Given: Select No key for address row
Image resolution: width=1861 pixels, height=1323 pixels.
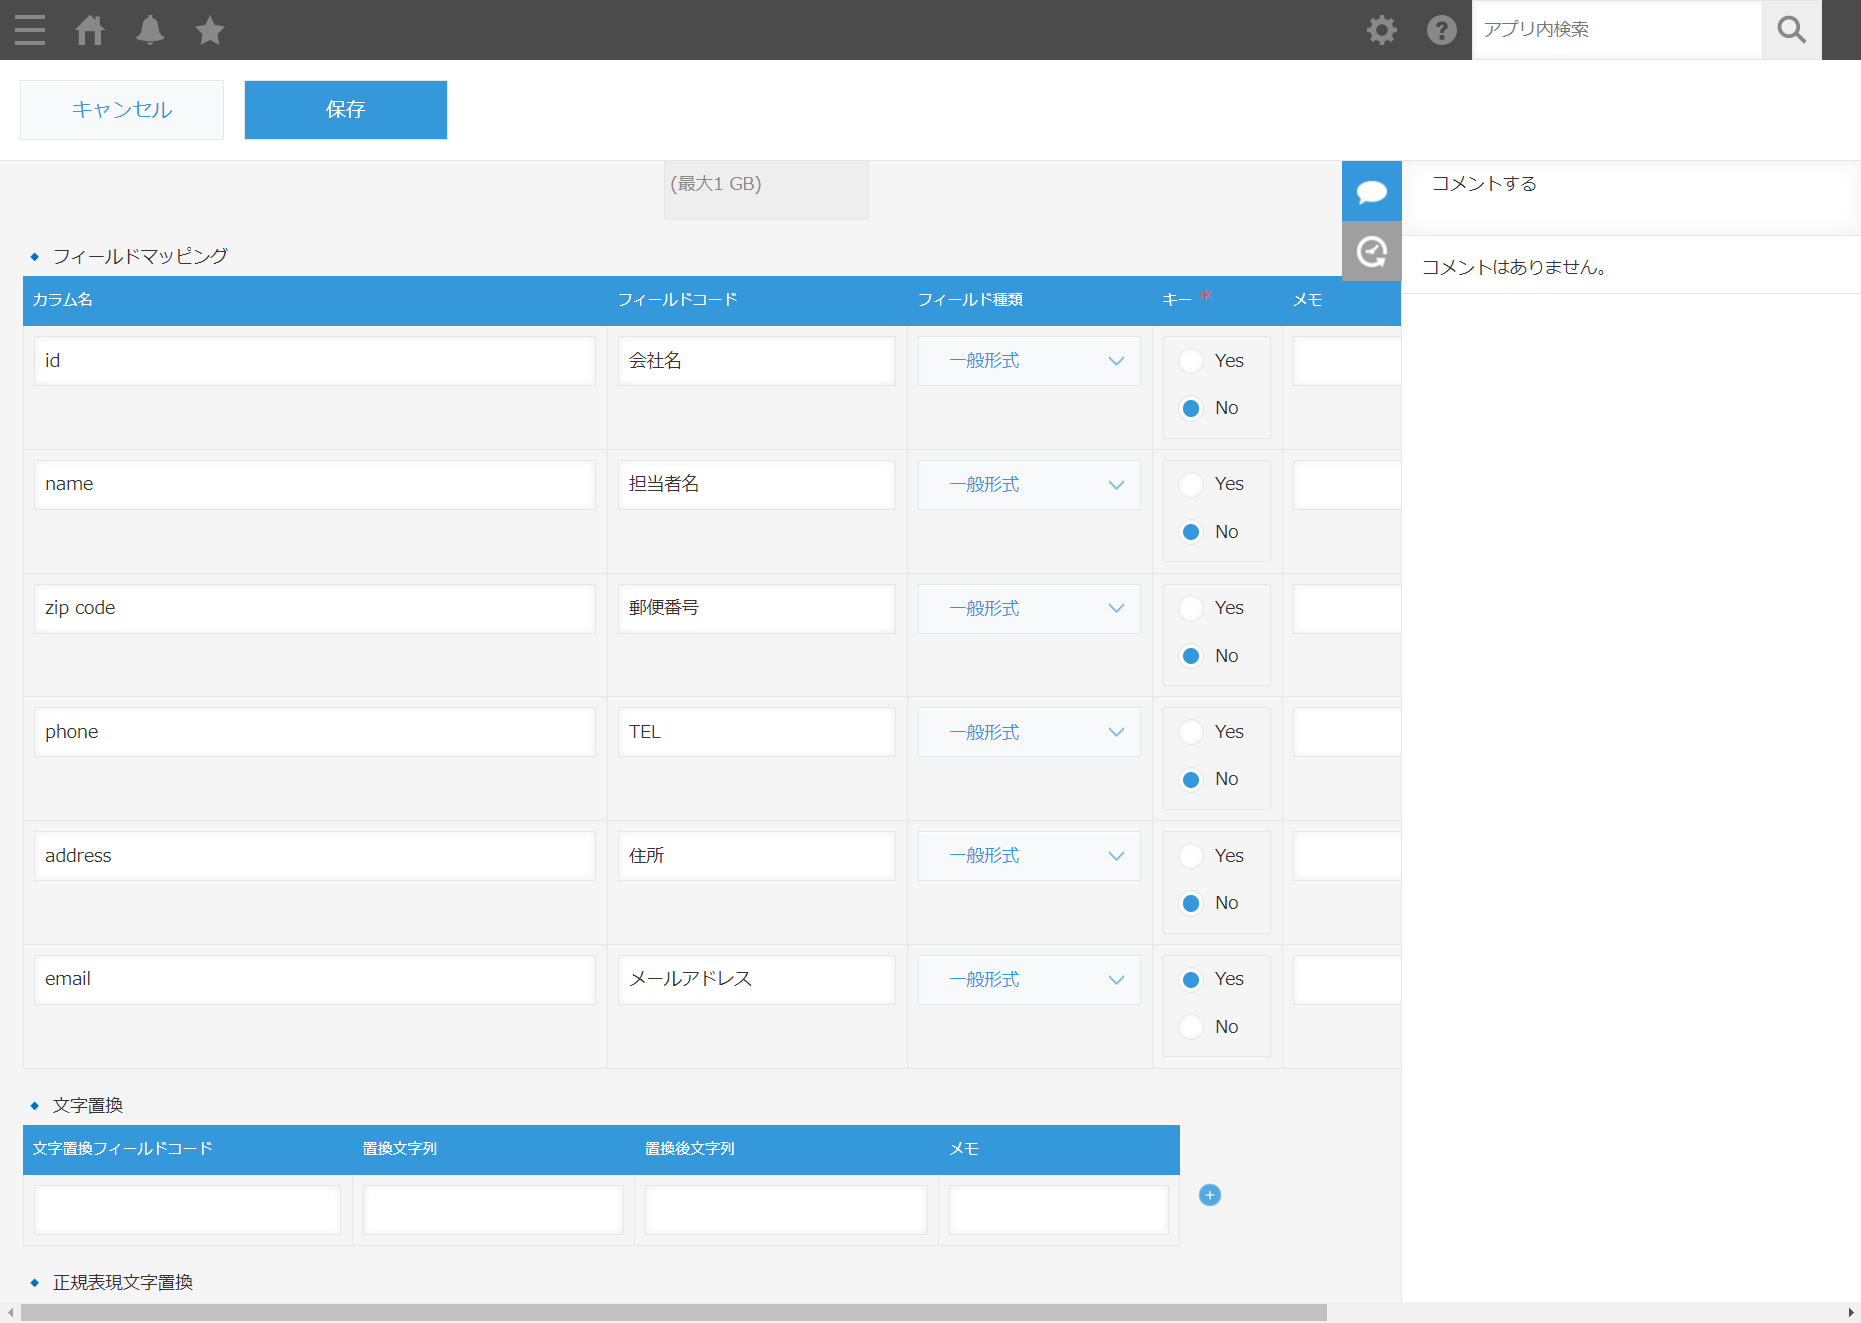Looking at the screenshot, I should [1191, 904].
